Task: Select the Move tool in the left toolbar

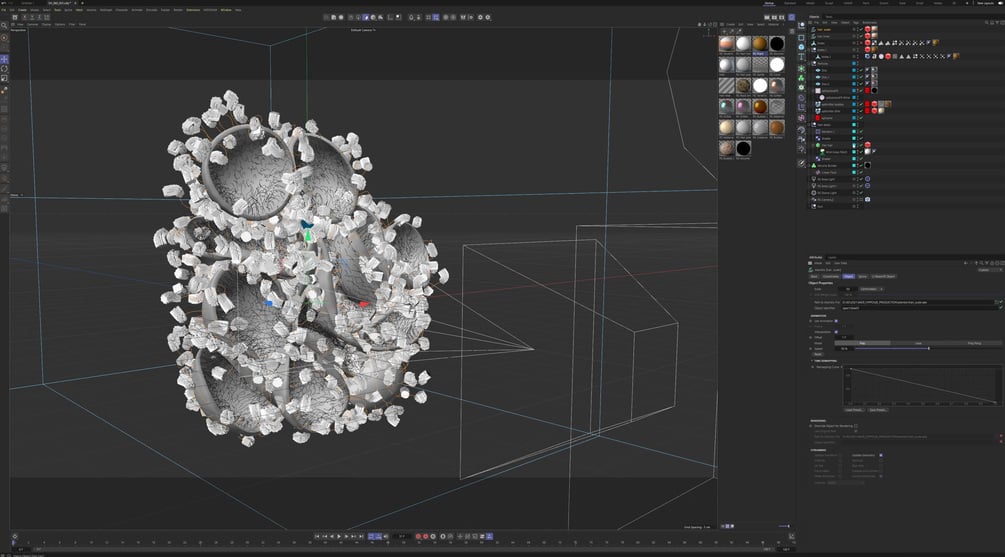Action: (x=4, y=59)
